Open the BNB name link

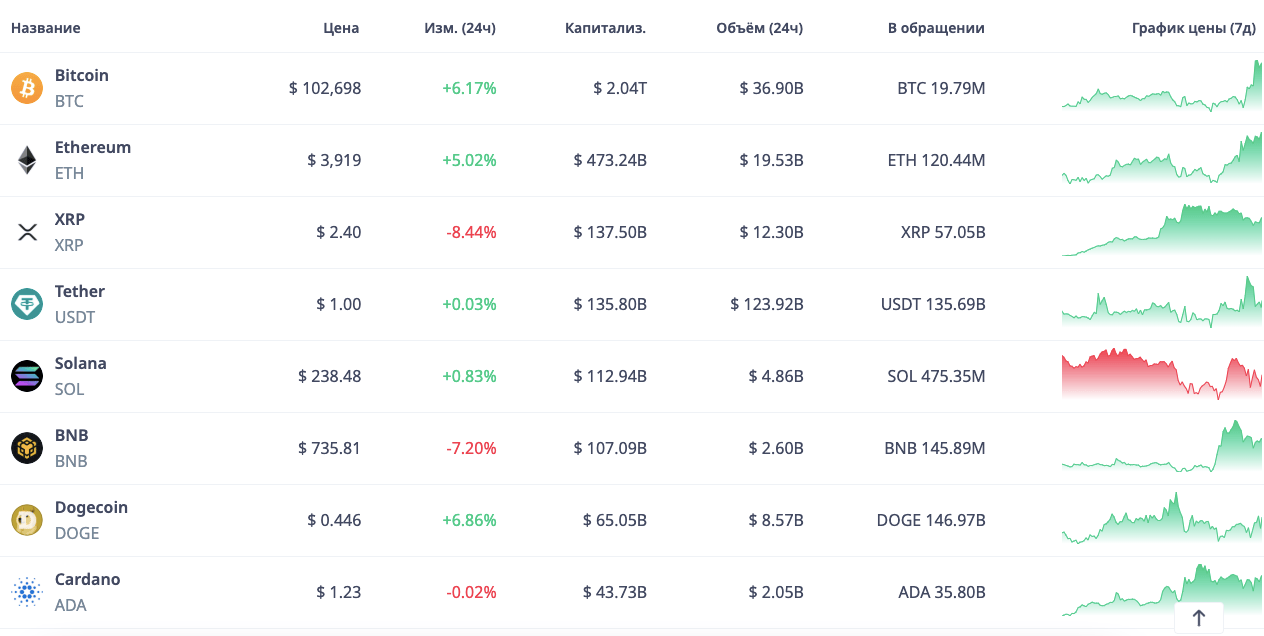[x=71, y=435]
